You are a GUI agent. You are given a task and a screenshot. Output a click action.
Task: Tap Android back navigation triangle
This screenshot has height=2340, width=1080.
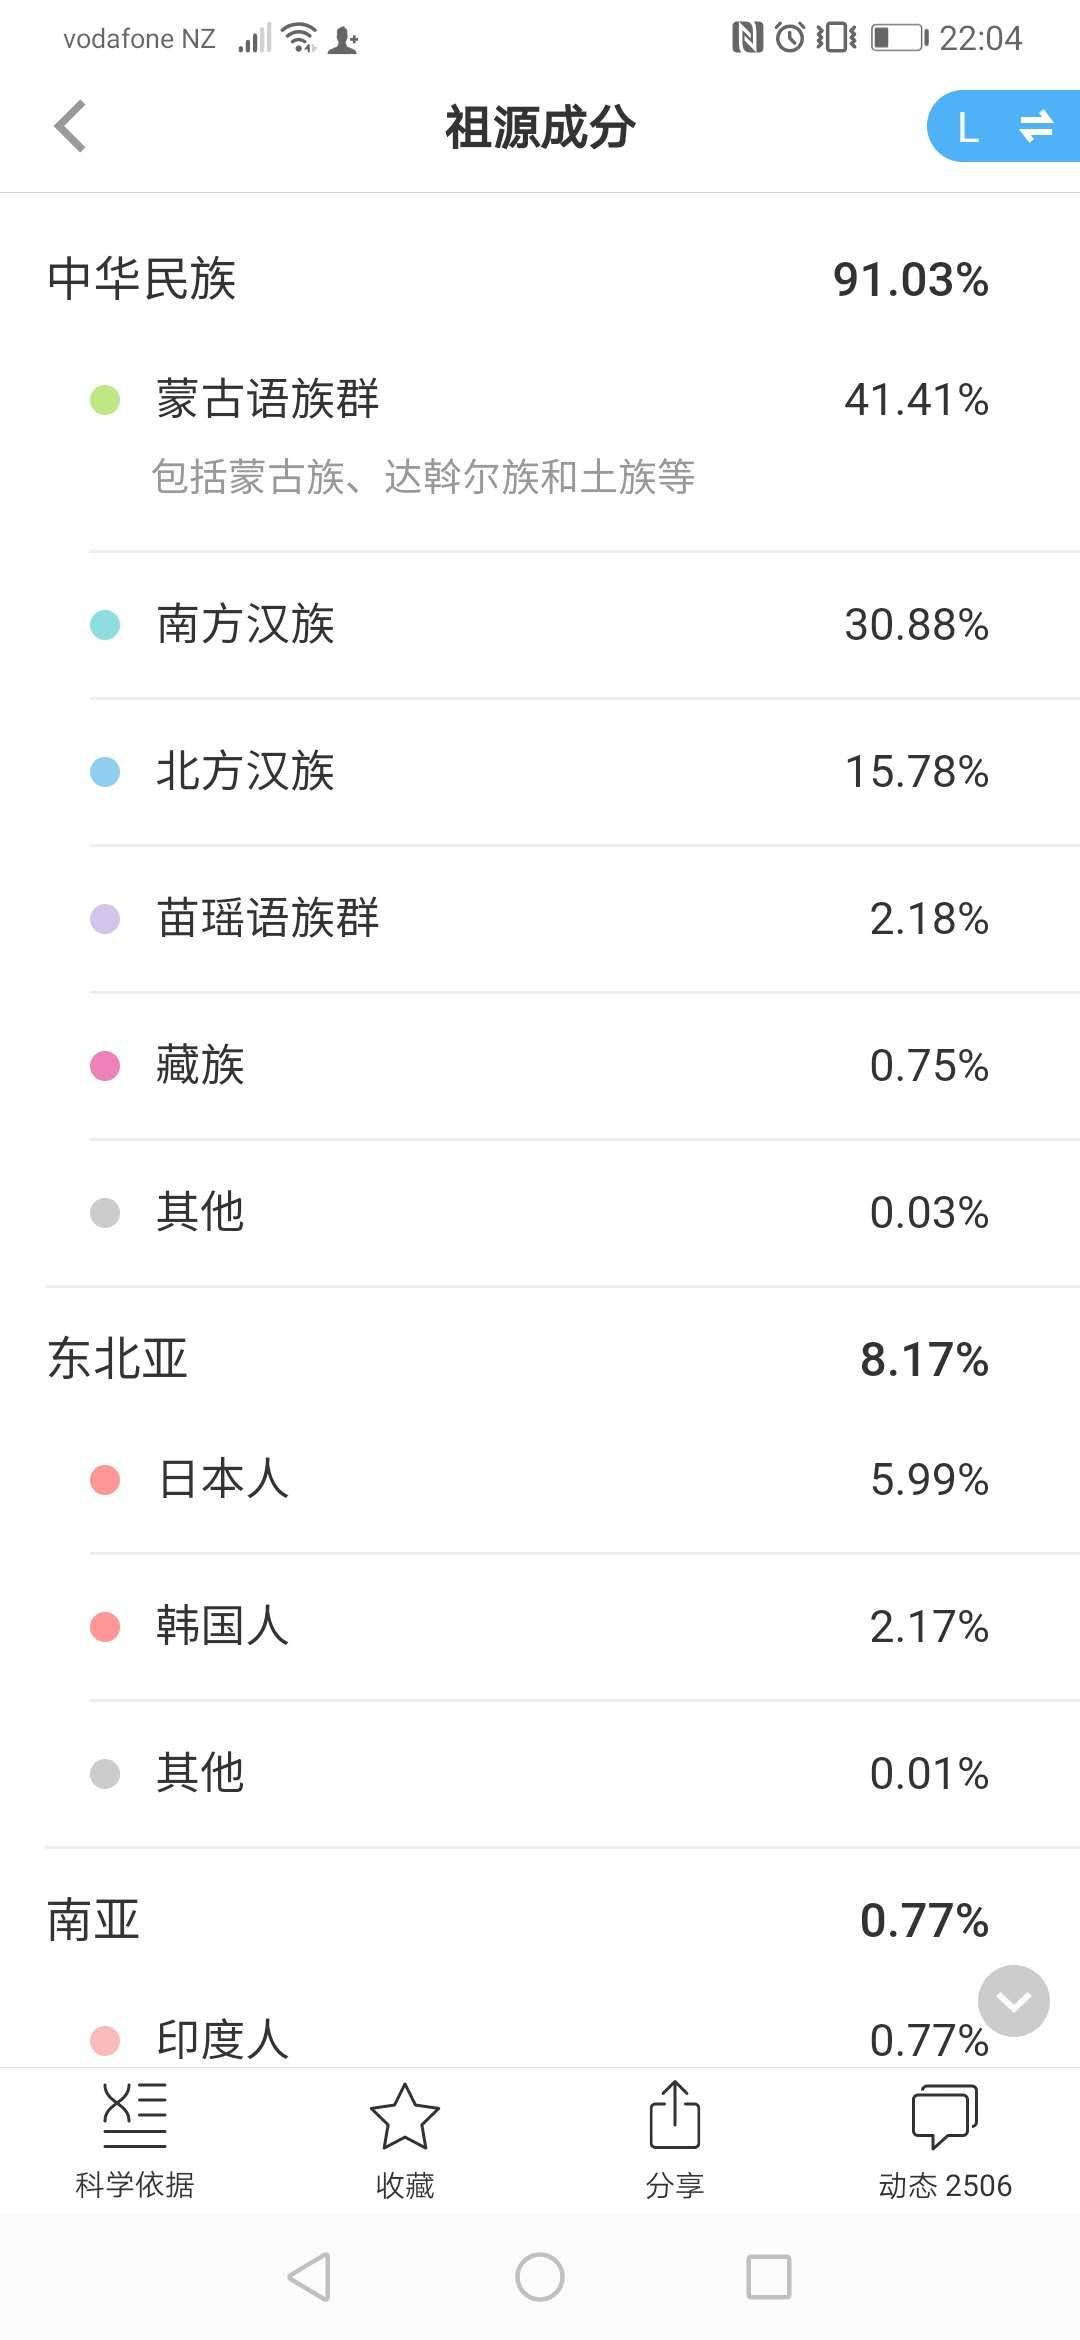point(309,2277)
